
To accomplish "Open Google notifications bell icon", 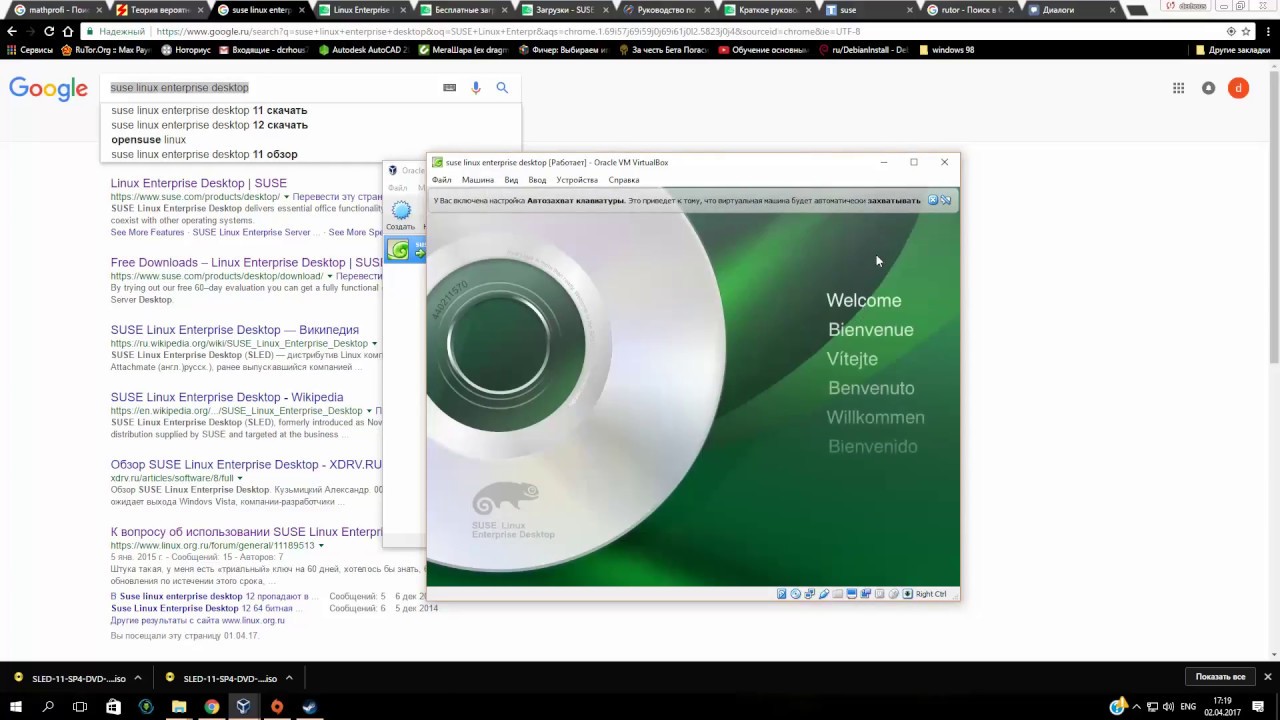I will 1208,88.
